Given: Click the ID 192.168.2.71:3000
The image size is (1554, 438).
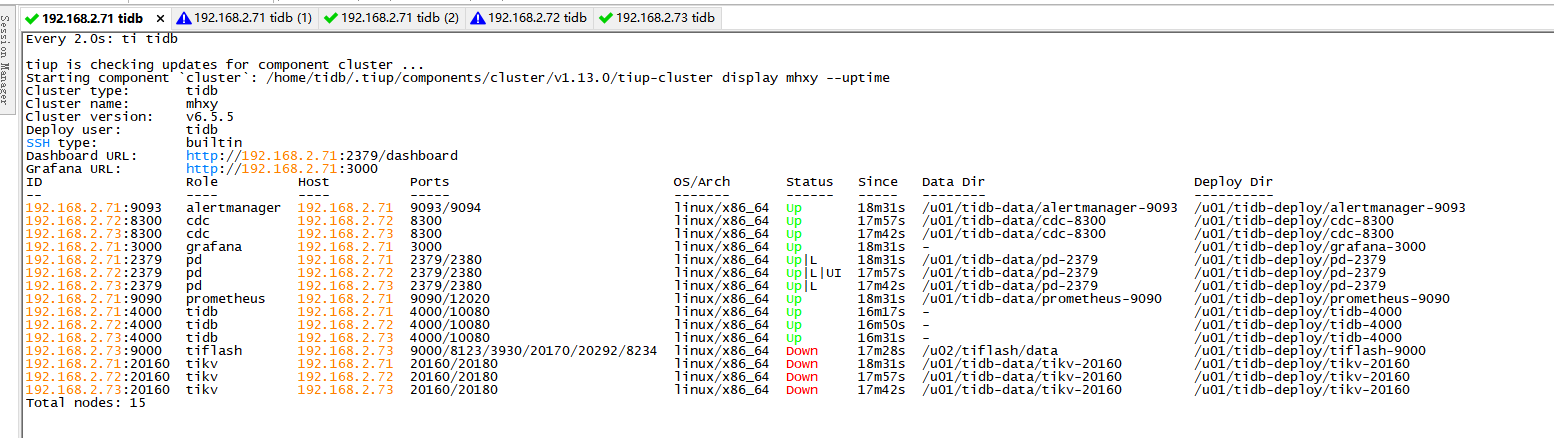Looking at the screenshot, I should pyautogui.click(x=94, y=247).
